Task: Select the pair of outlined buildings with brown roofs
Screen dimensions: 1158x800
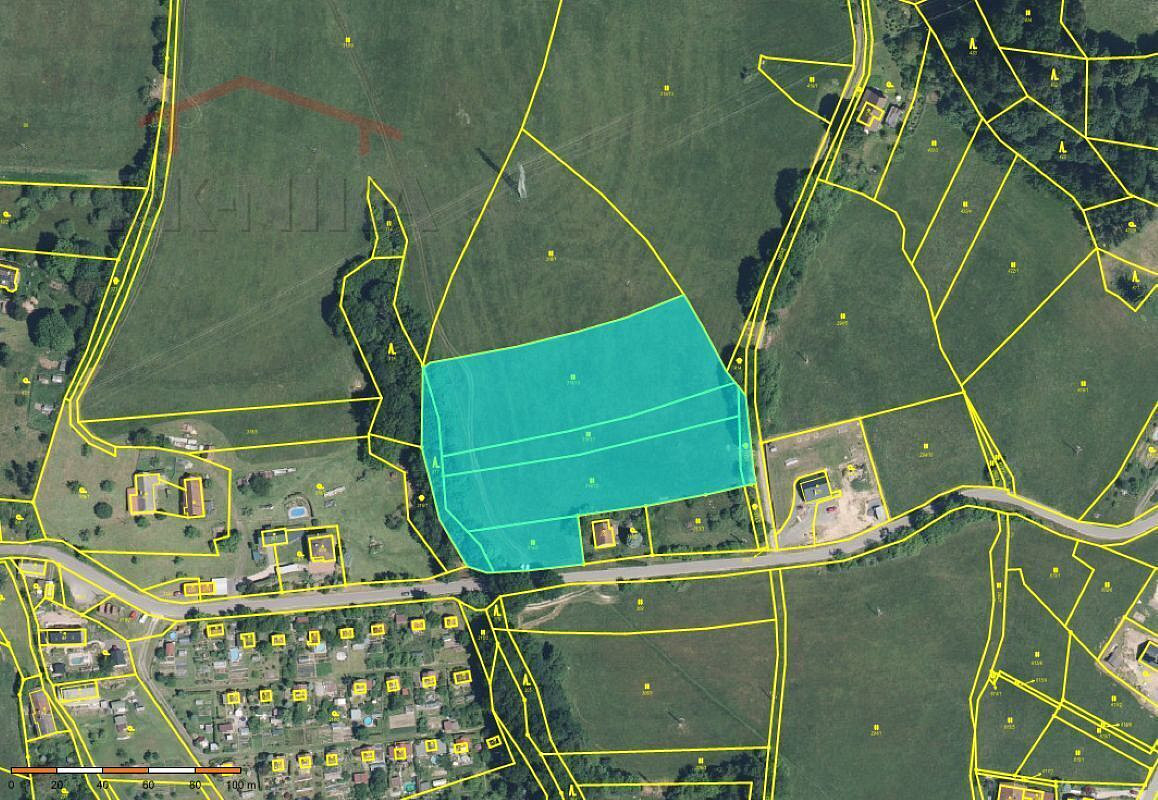Action: click(166, 496)
